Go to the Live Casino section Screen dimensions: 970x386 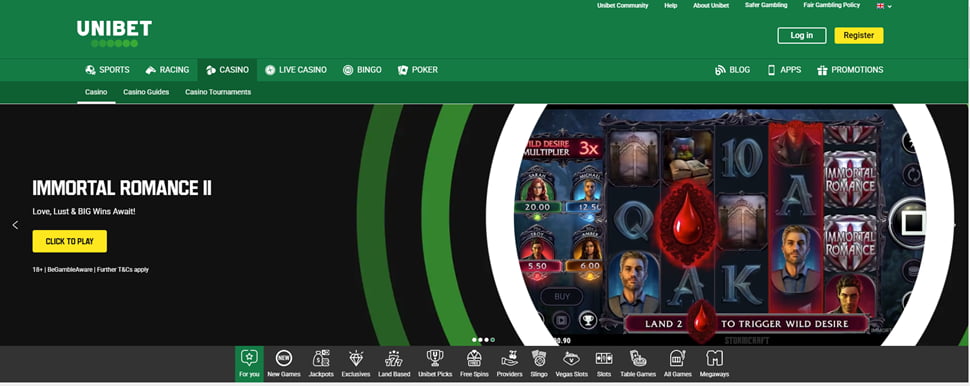click(x=296, y=70)
